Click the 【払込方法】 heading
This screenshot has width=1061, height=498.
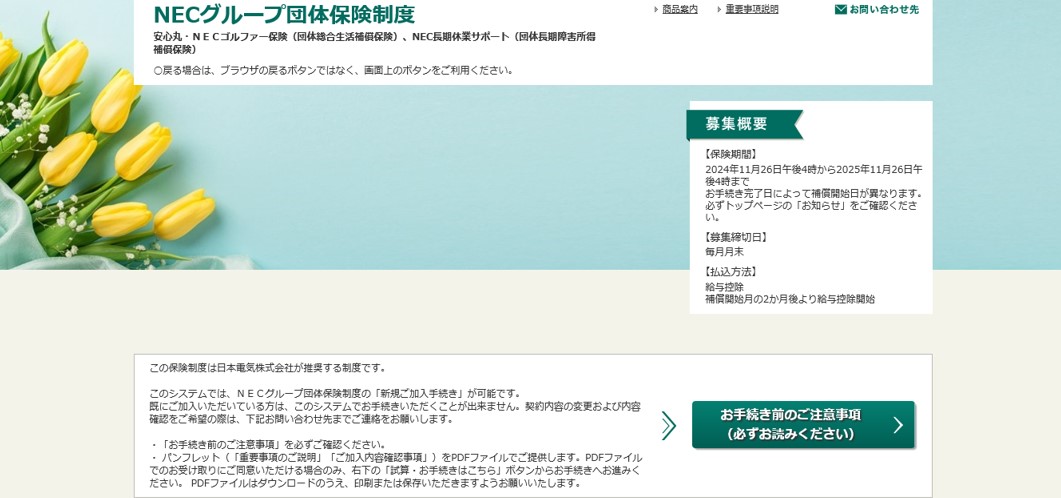click(x=732, y=271)
